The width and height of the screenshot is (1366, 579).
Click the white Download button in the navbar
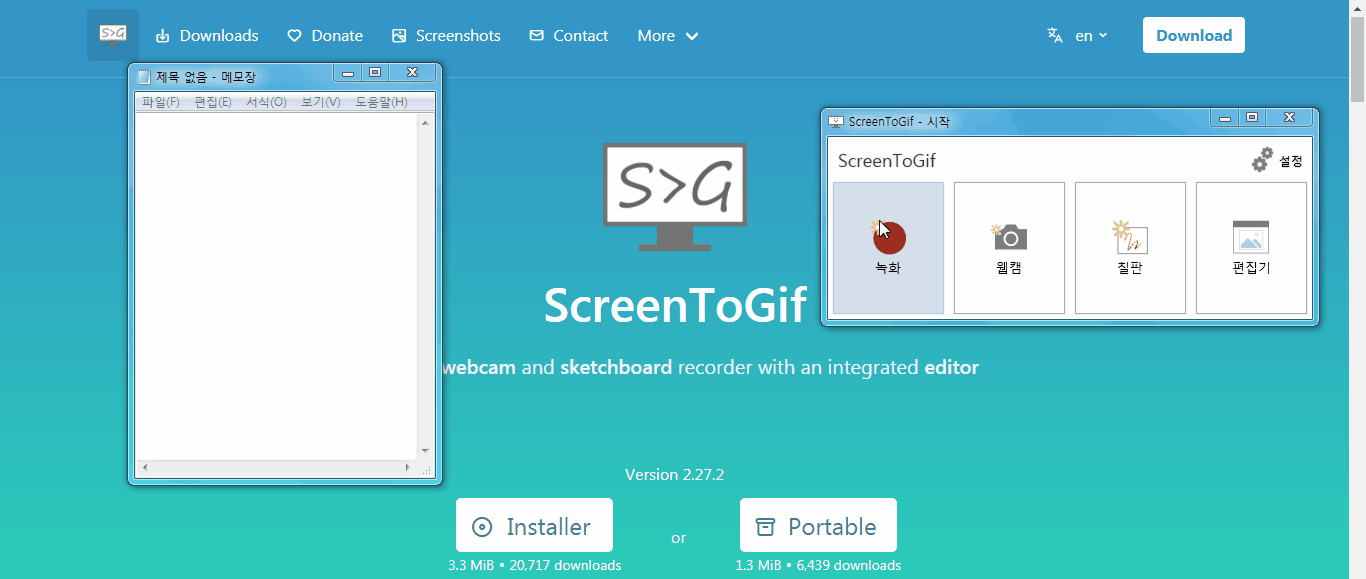click(1194, 35)
